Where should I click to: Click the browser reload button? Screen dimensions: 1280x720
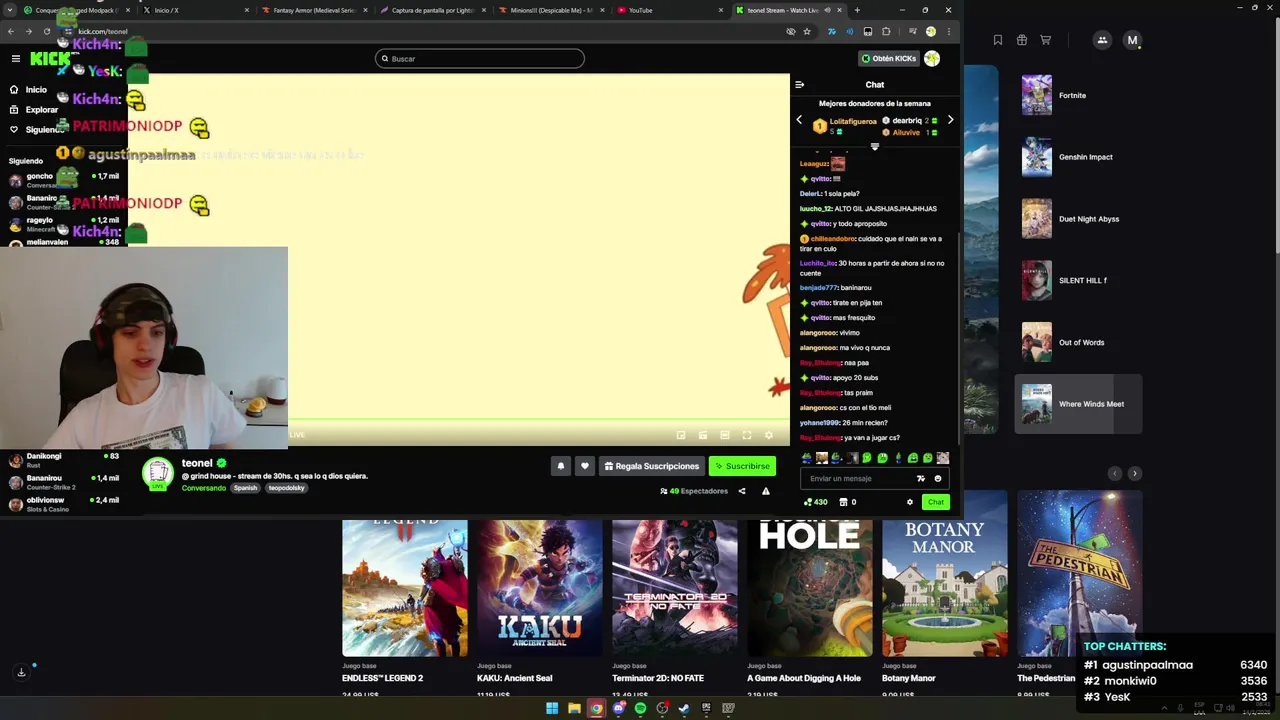click(x=47, y=31)
